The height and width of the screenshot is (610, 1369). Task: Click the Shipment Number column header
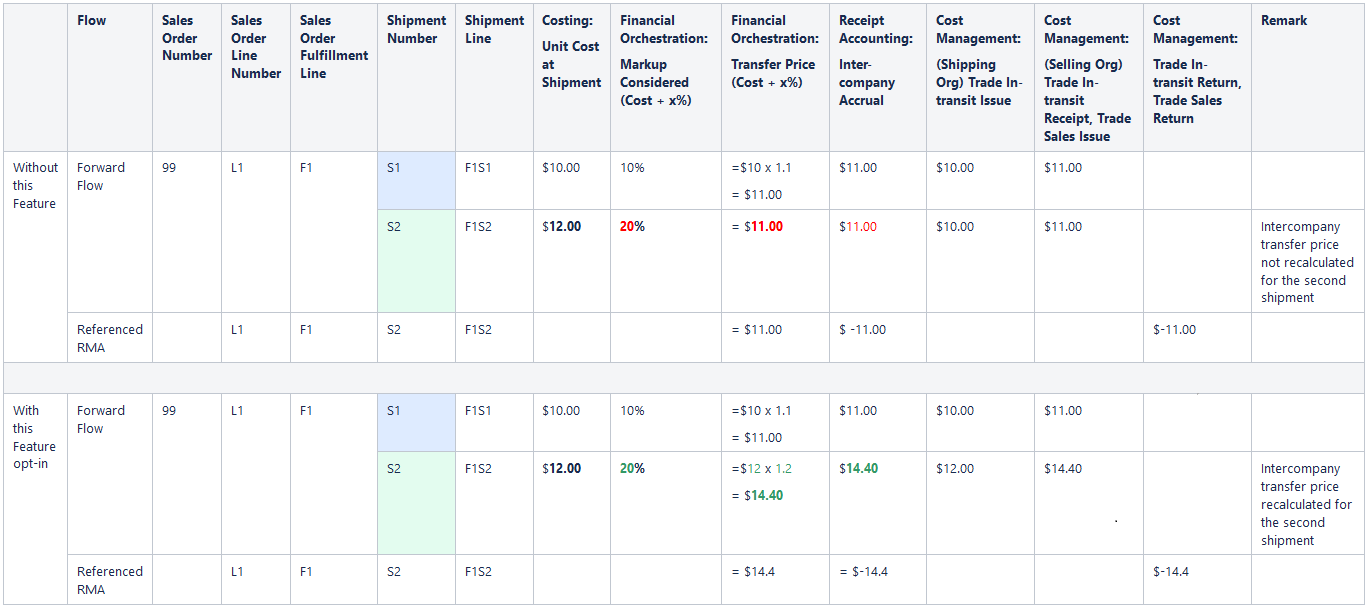click(x=416, y=29)
